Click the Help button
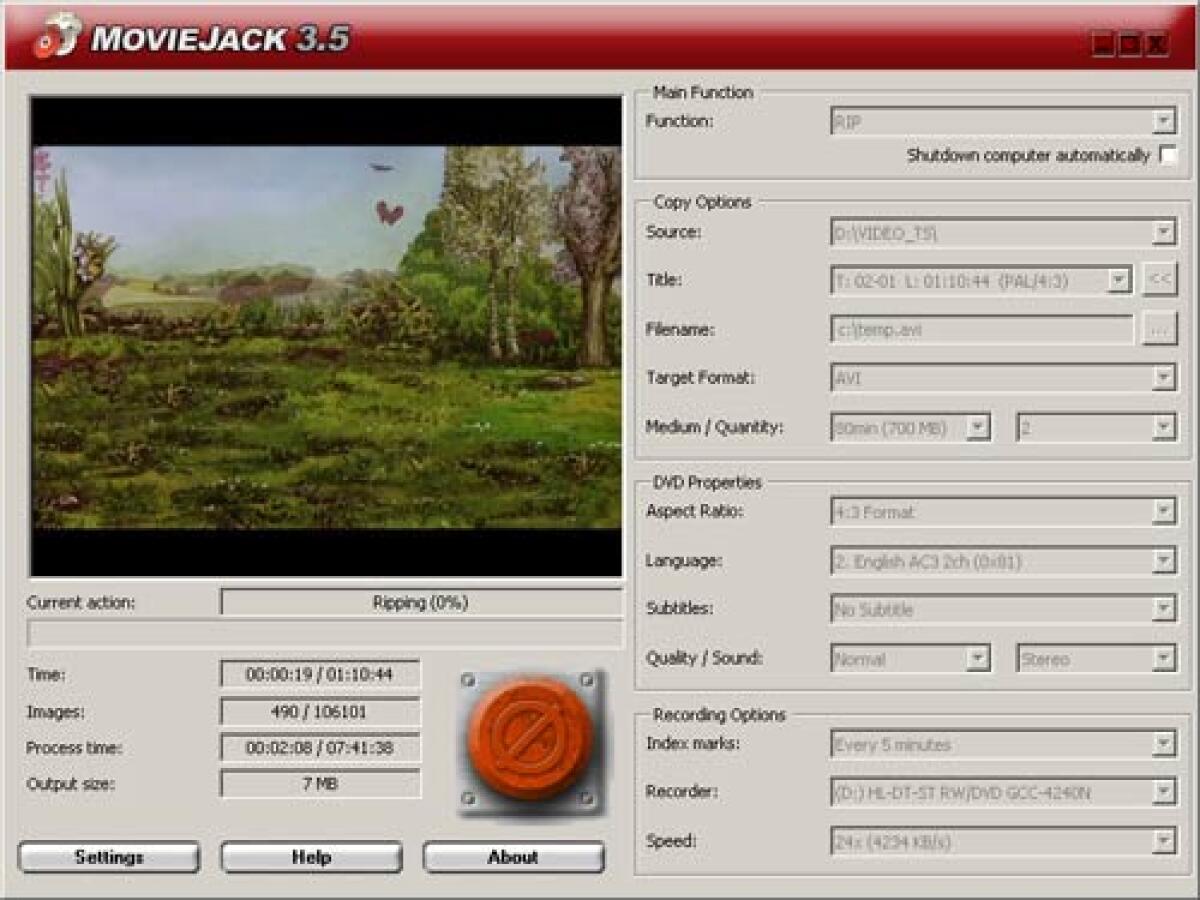The height and width of the screenshot is (900, 1200). [x=310, y=857]
